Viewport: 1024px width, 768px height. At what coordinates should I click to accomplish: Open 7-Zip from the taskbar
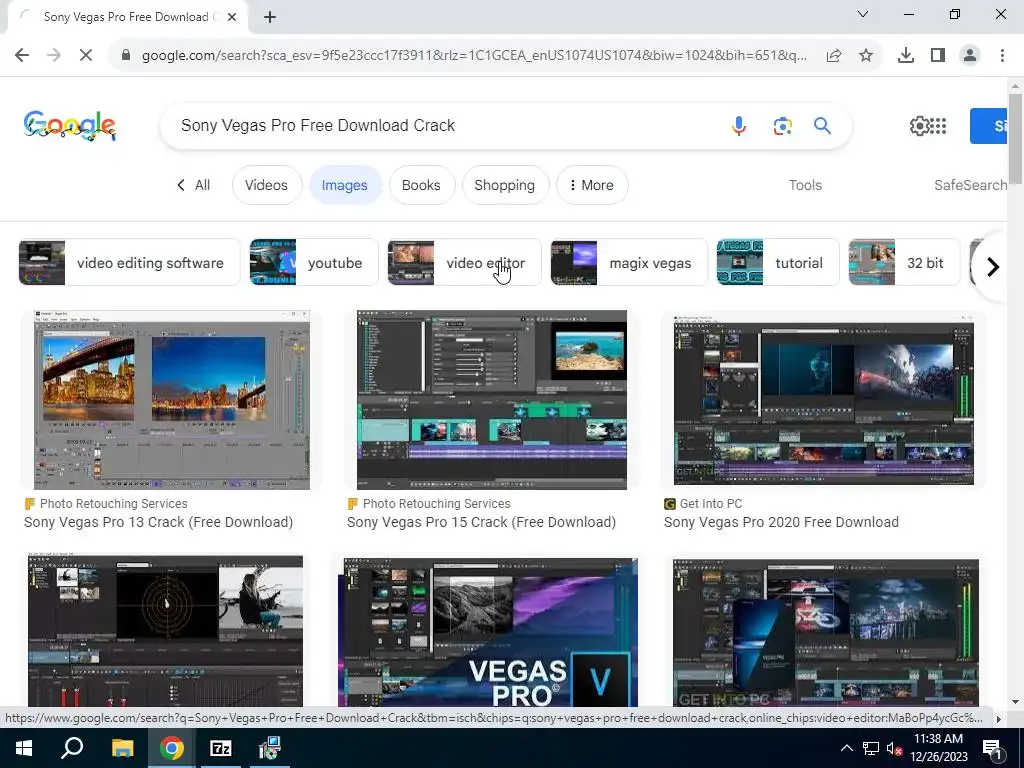coord(220,748)
